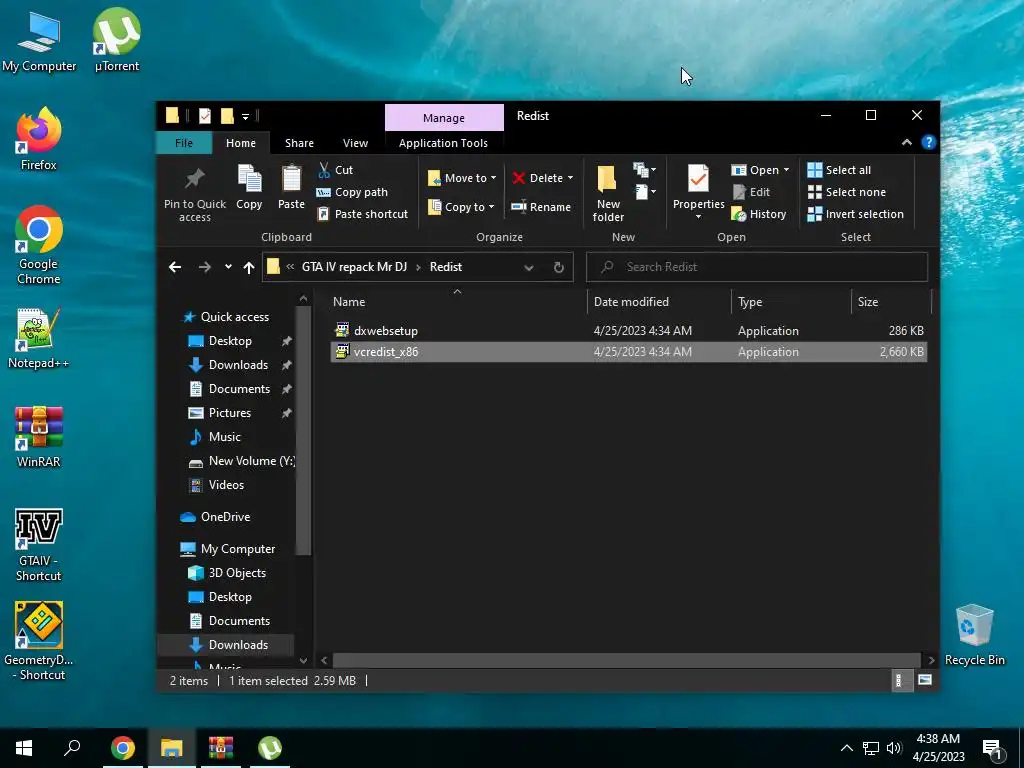
Task: Click Select none in ribbon
Action: [x=847, y=192]
